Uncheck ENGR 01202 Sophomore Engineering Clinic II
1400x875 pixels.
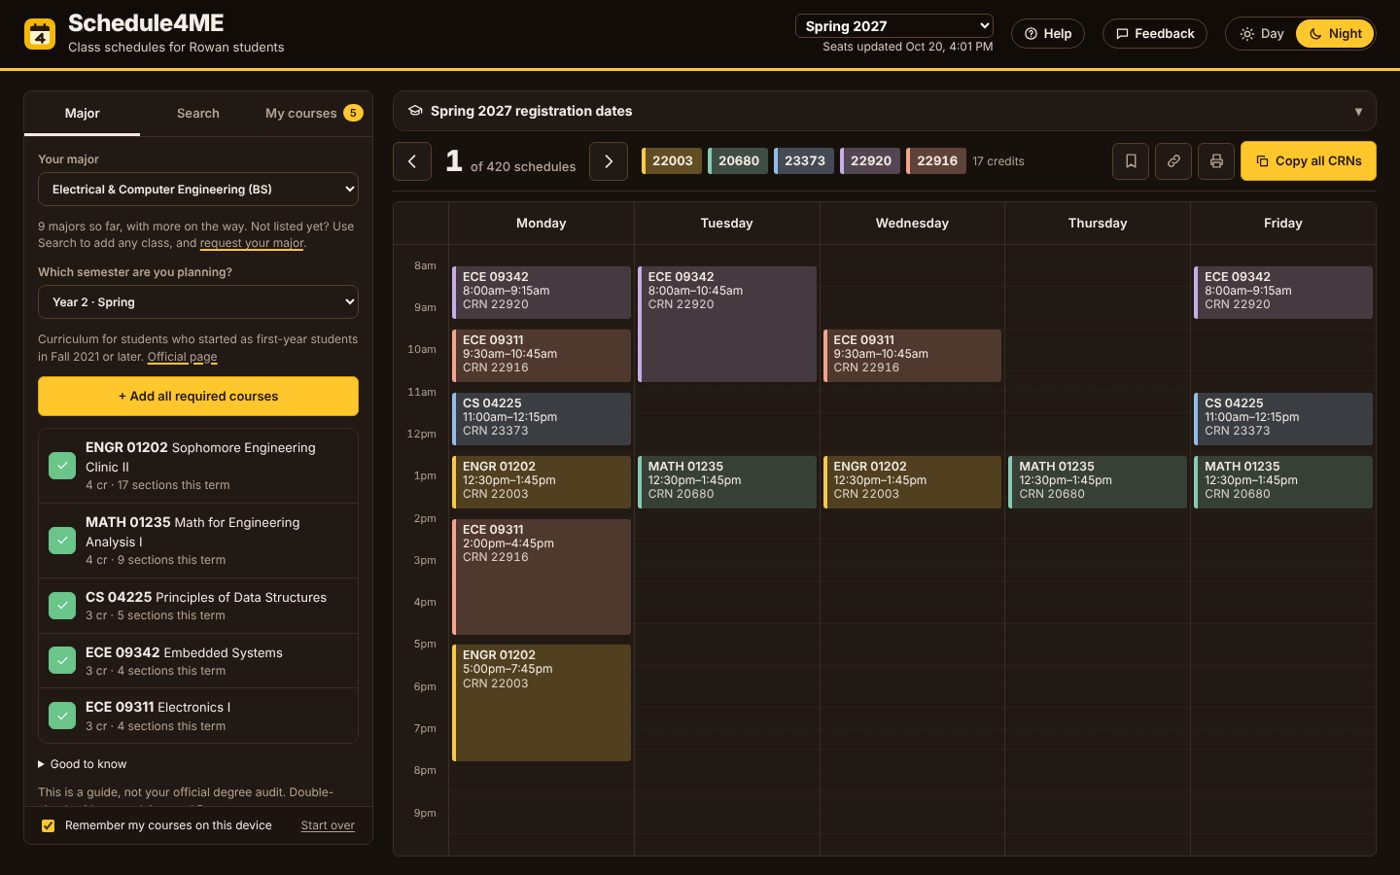point(62,466)
